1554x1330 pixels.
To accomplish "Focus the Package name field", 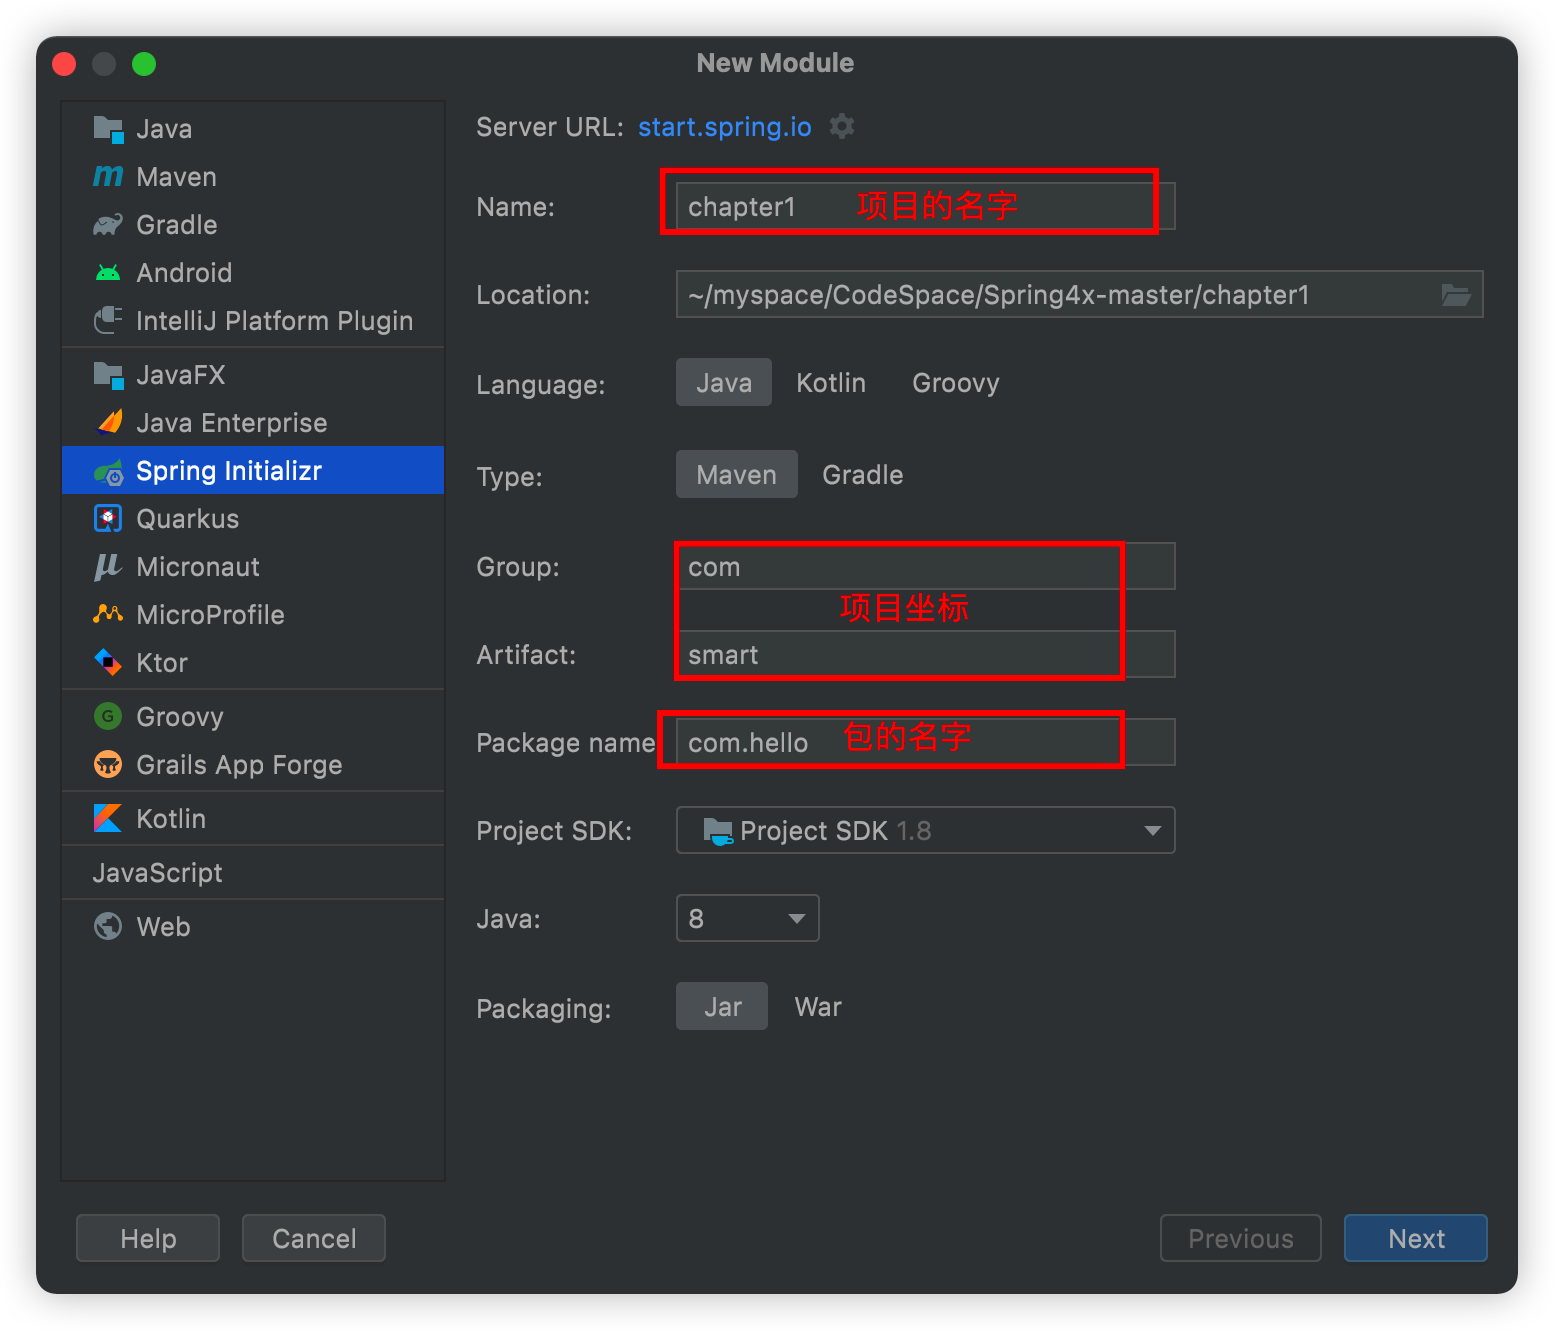I will point(926,743).
